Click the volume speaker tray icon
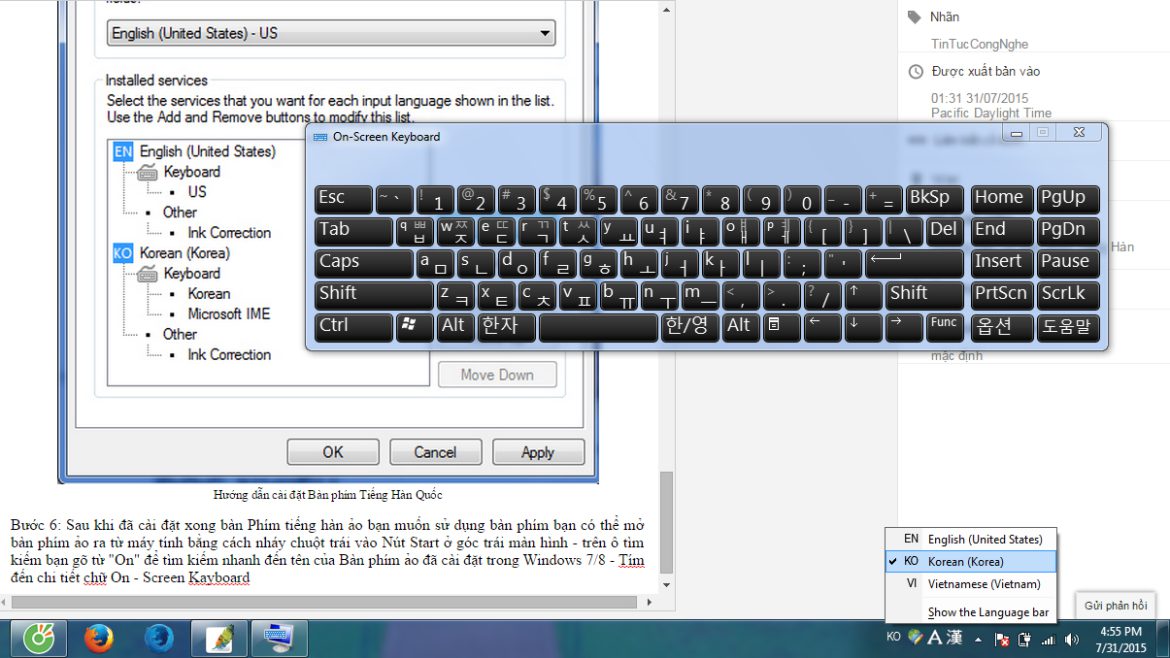 (x=1072, y=639)
